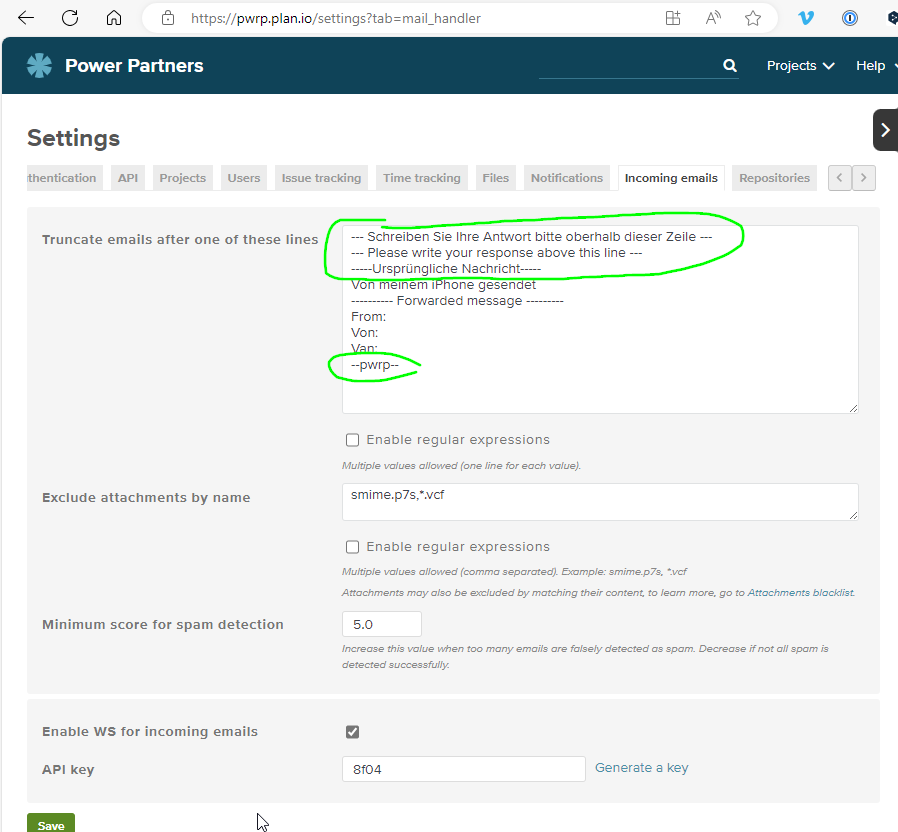Click the address bar URL
Screen dimensions: 898x832
(x=336, y=18)
